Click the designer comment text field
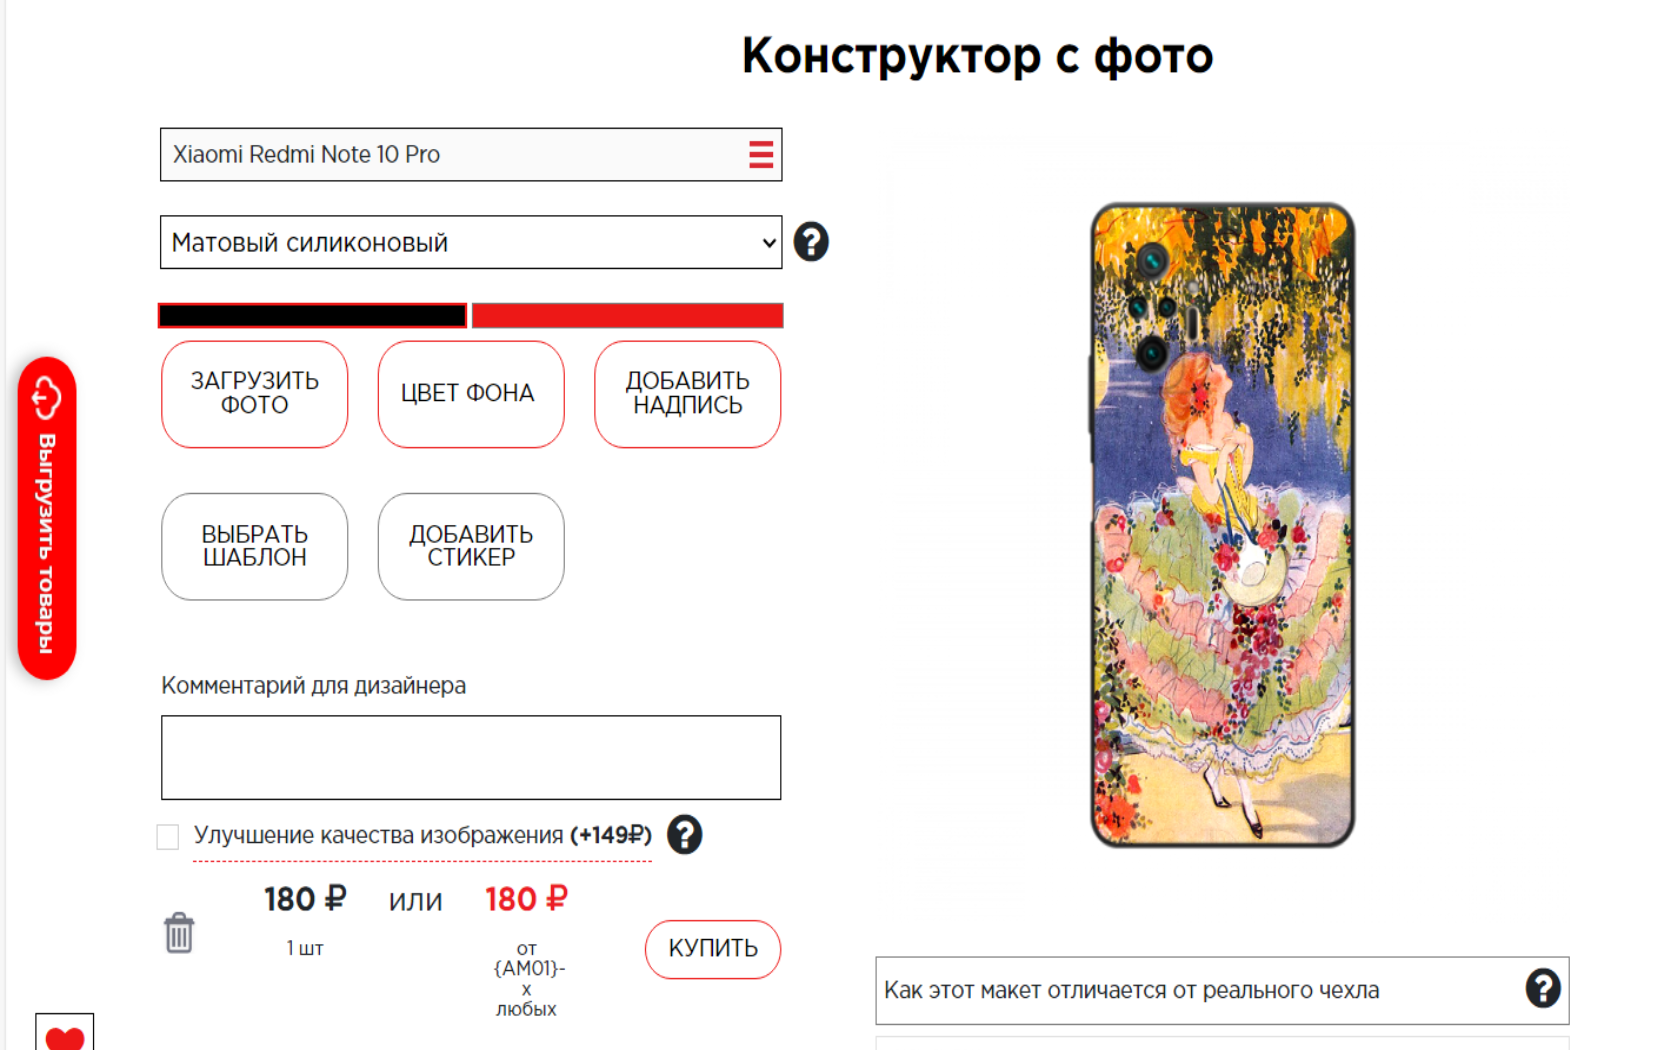This screenshot has width=1680, height=1050. click(x=471, y=757)
